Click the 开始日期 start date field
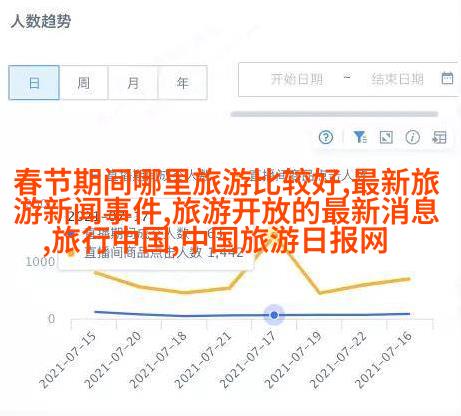The width and height of the screenshot is (461, 416). tap(297, 79)
